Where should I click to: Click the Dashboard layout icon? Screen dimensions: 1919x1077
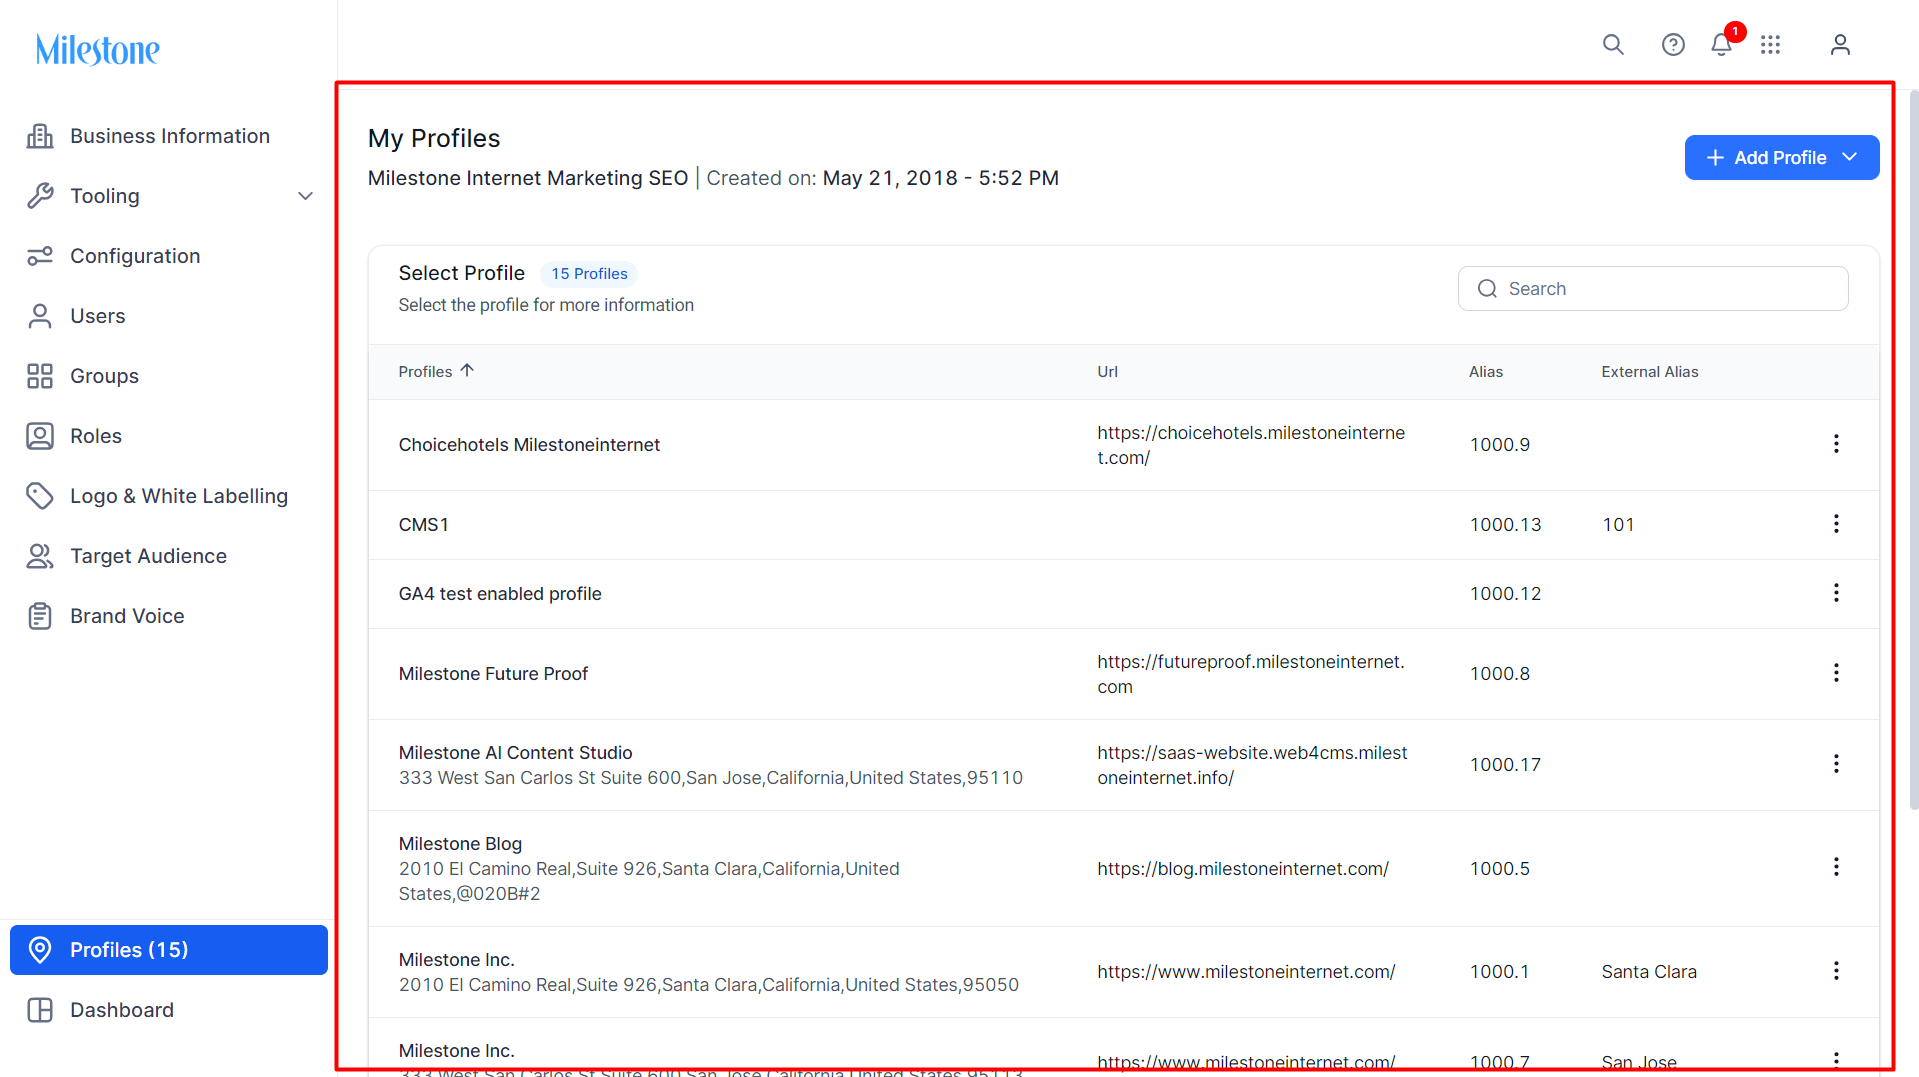point(40,1010)
